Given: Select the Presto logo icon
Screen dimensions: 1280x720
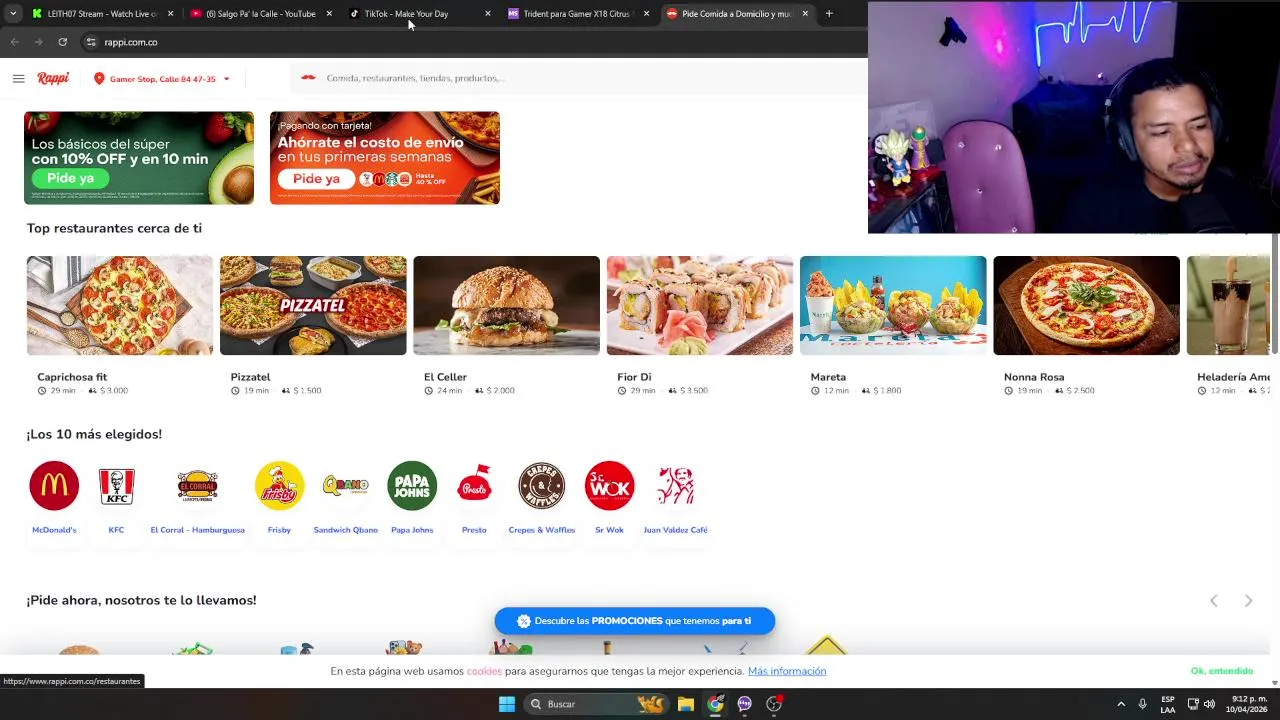Looking at the screenshot, I should 474,486.
